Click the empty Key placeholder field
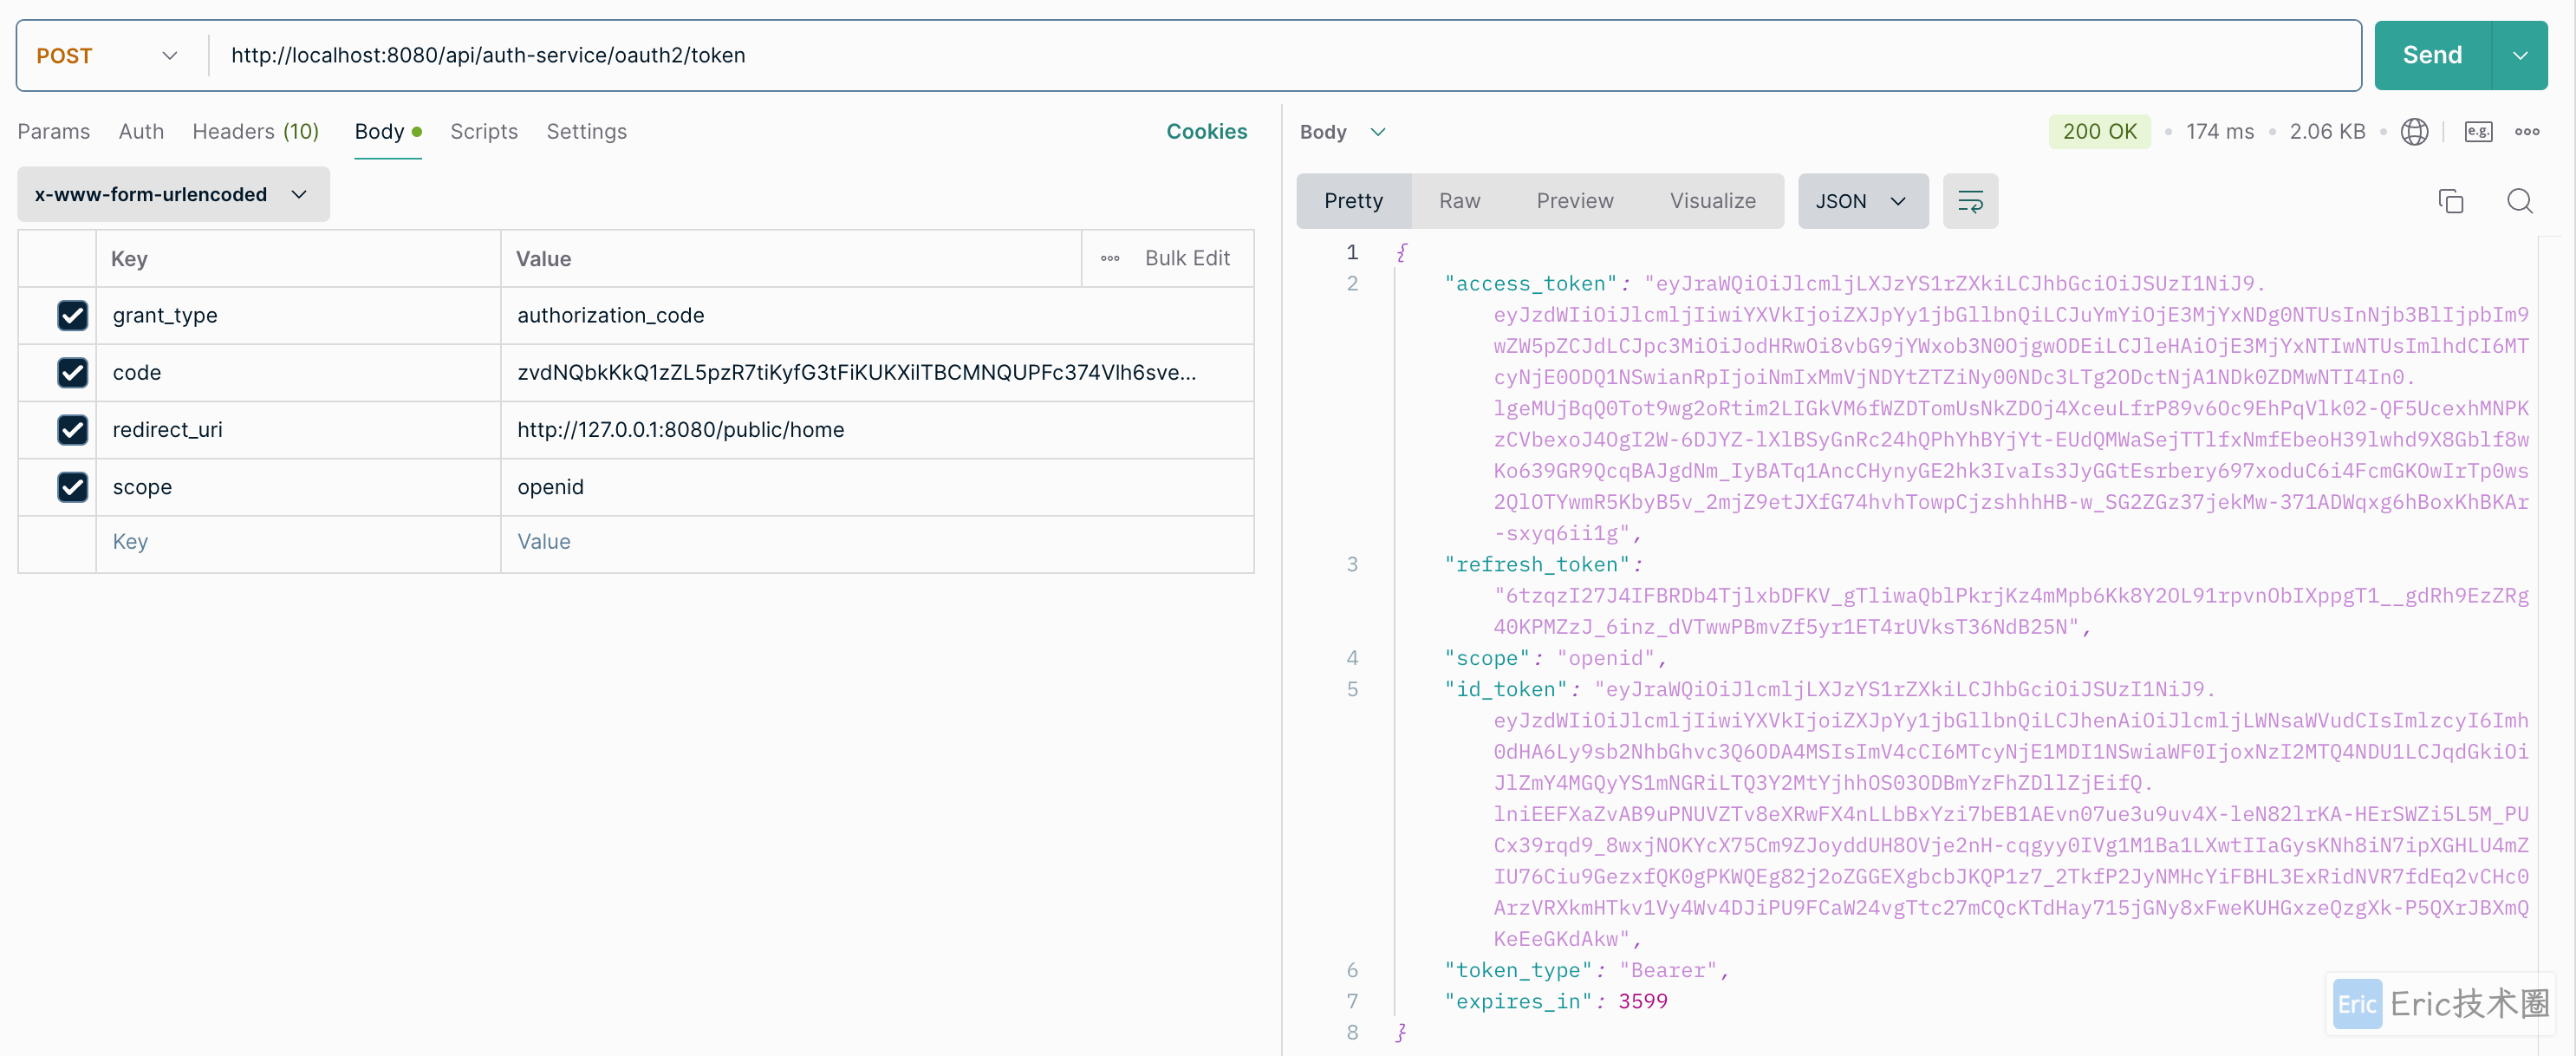This screenshot has width=2576, height=1056. tap(298, 542)
